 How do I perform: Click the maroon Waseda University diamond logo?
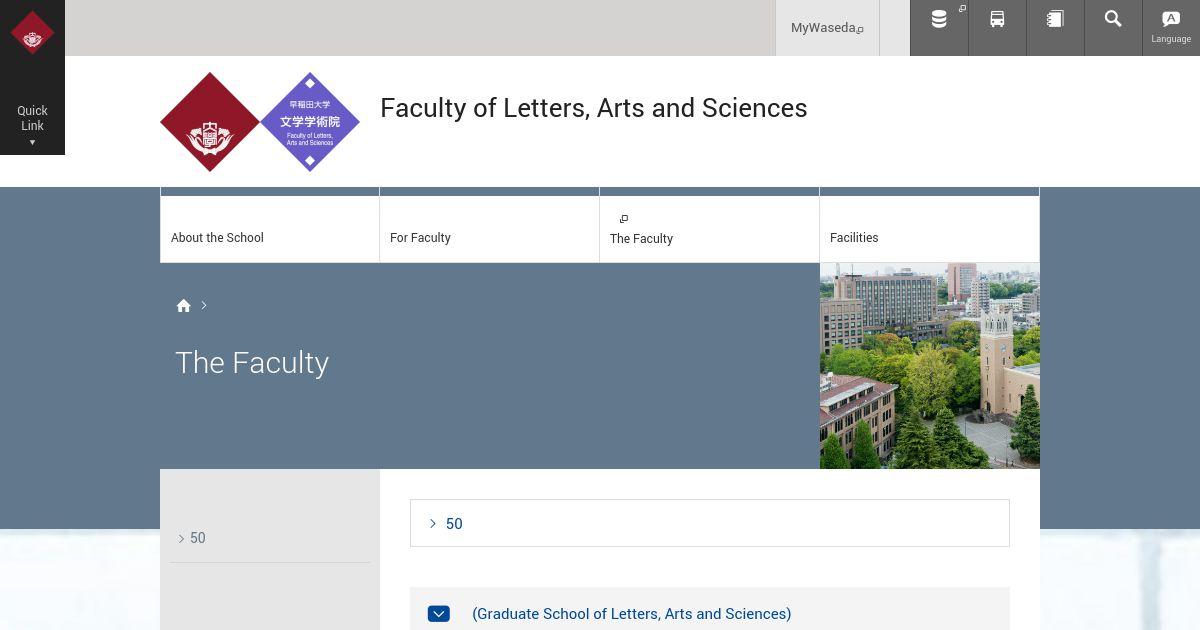pyautogui.click(x=210, y=122)
